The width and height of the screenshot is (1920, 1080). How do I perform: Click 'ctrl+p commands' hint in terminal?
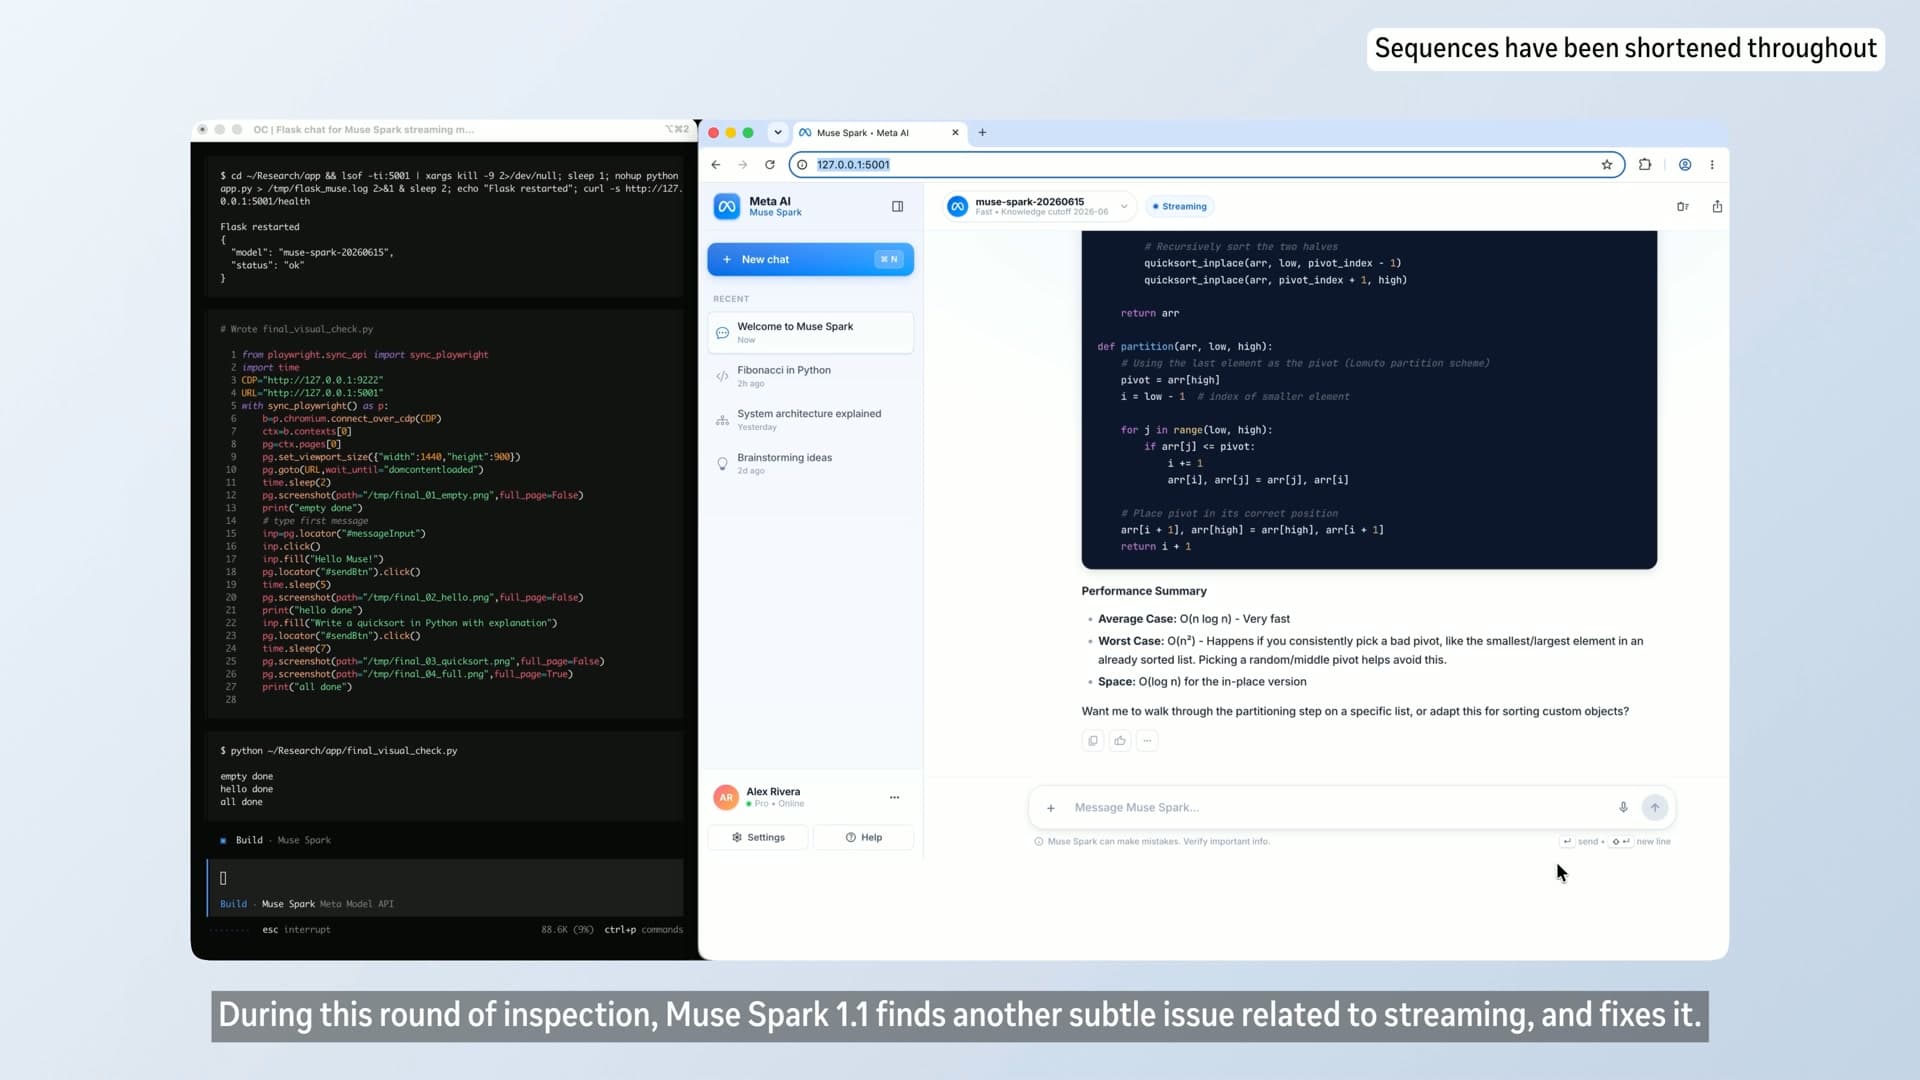click(x=643, y=930)
